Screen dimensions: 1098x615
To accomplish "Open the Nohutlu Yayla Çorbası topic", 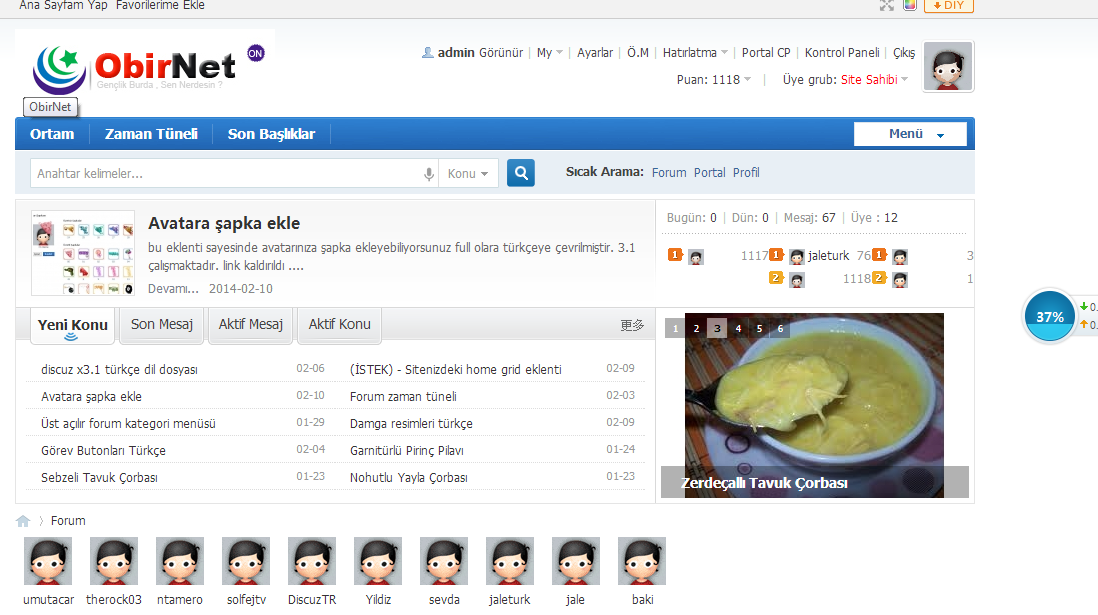I will tap(409, 478).
